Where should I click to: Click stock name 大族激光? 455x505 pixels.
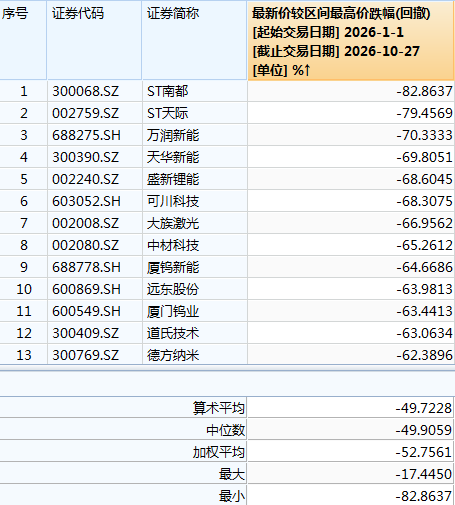click(x=173, y=223)
